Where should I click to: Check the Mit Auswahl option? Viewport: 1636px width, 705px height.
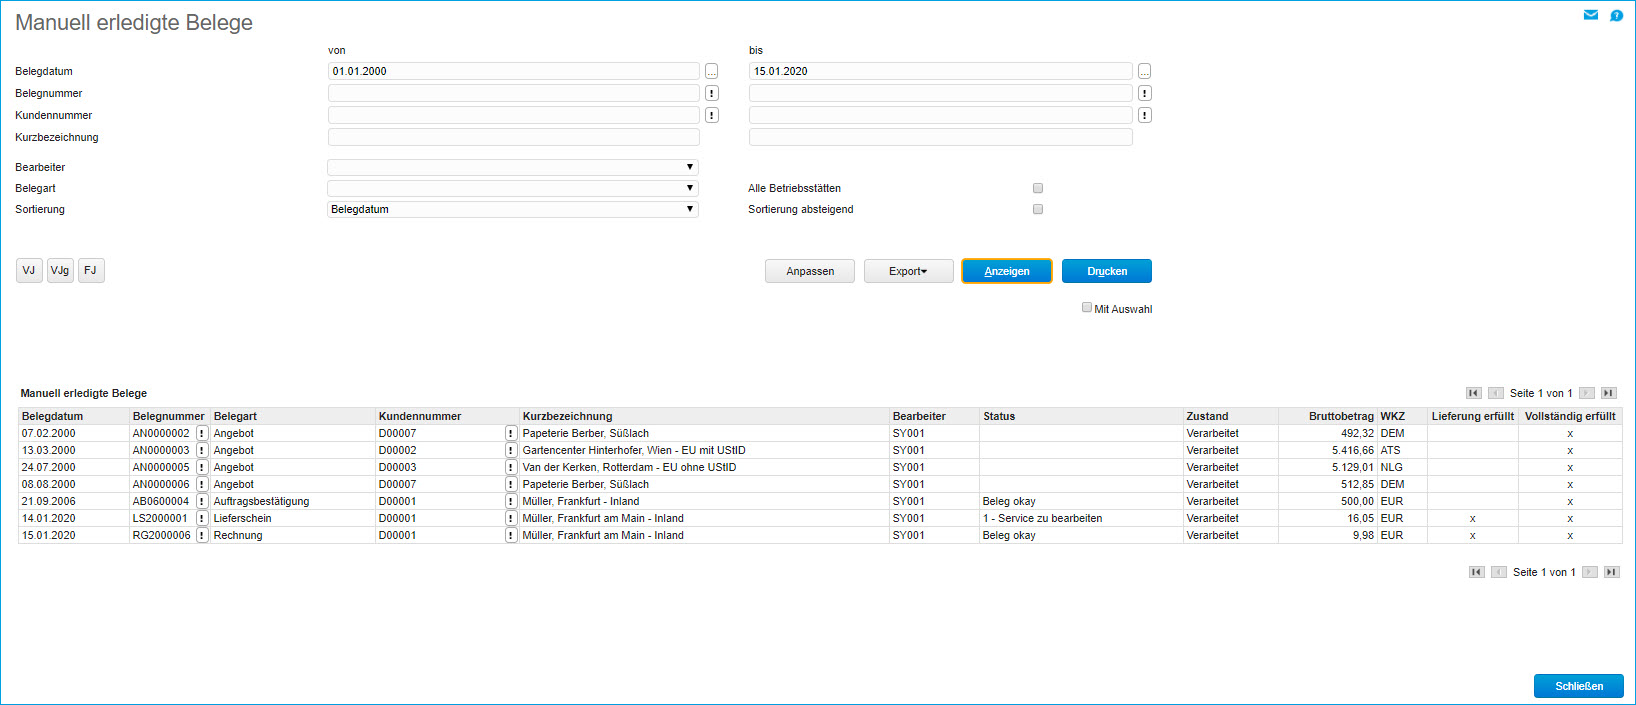[x=1086, y=308]
